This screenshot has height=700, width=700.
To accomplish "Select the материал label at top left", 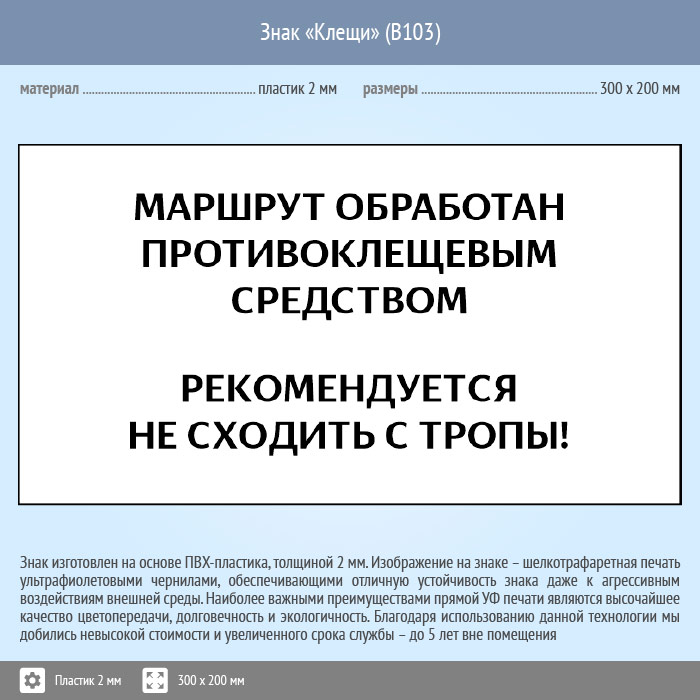I will click(49, 89).
